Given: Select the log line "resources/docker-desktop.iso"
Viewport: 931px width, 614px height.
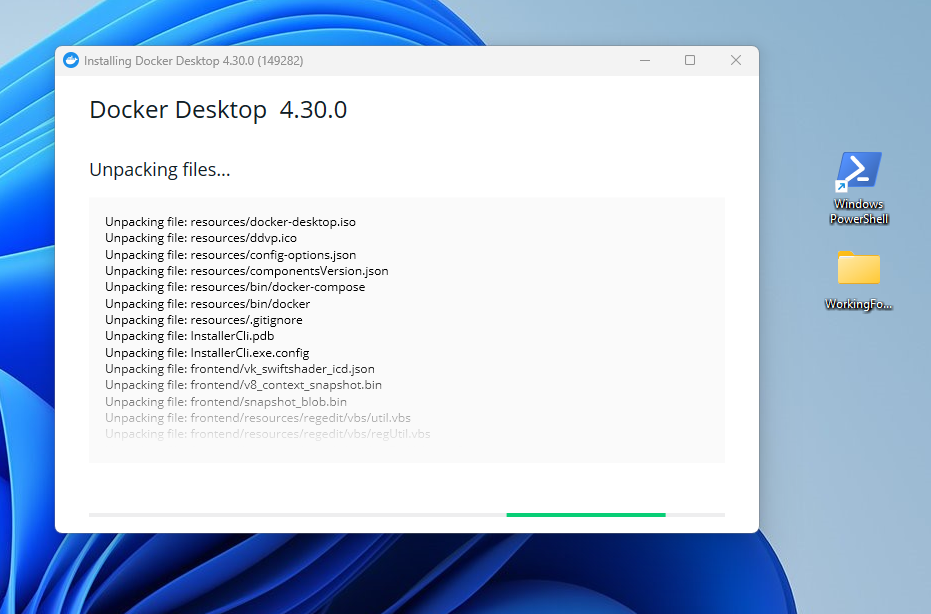Looking at the screenshot, I should tap(230, 222).
